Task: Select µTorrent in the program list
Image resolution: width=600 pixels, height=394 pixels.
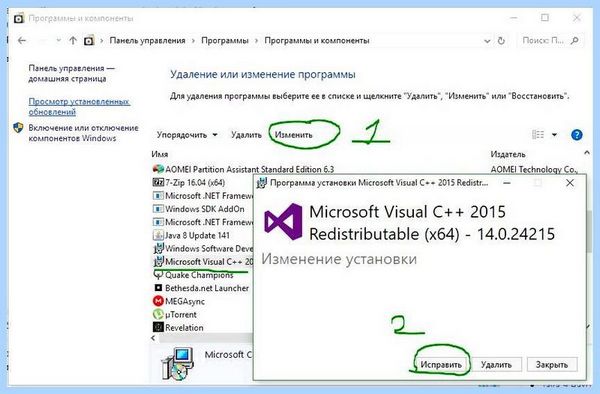Action: coord(181,314)
